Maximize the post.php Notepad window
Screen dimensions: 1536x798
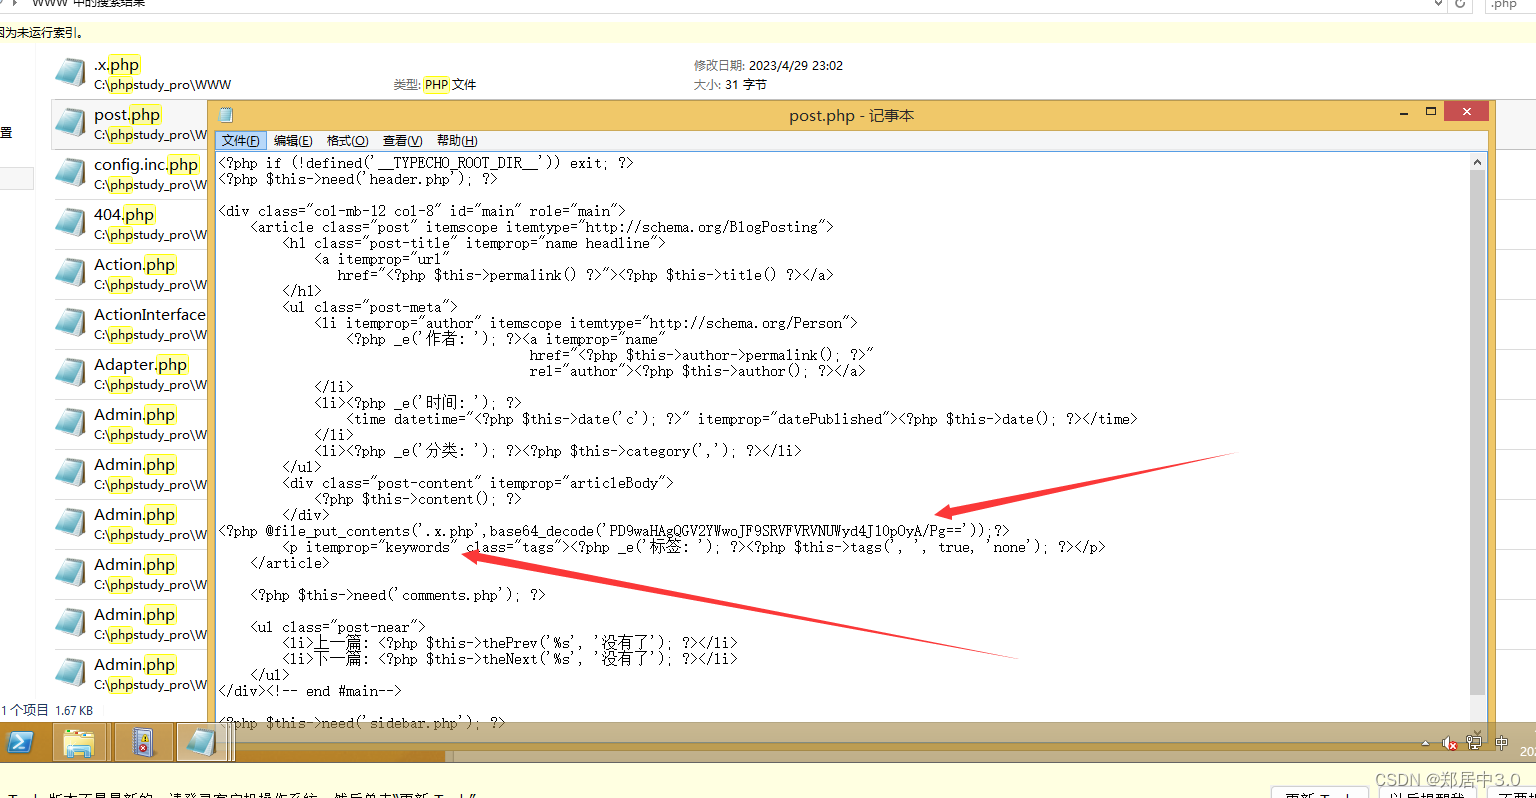1431,112
